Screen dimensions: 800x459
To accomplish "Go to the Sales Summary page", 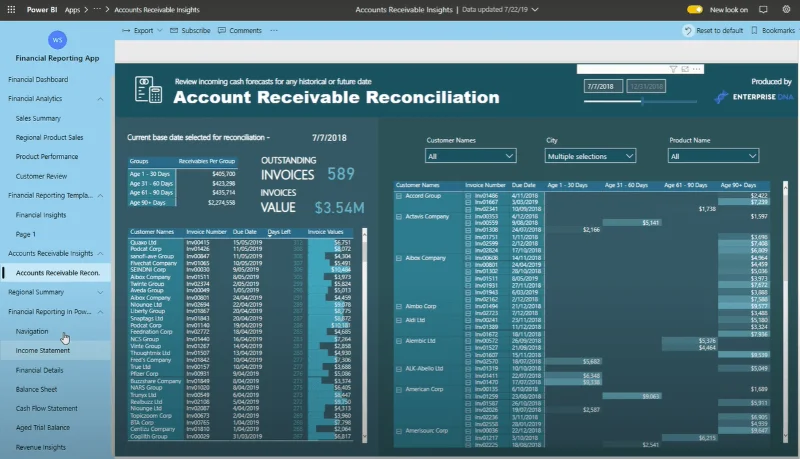I will (38, 118).
